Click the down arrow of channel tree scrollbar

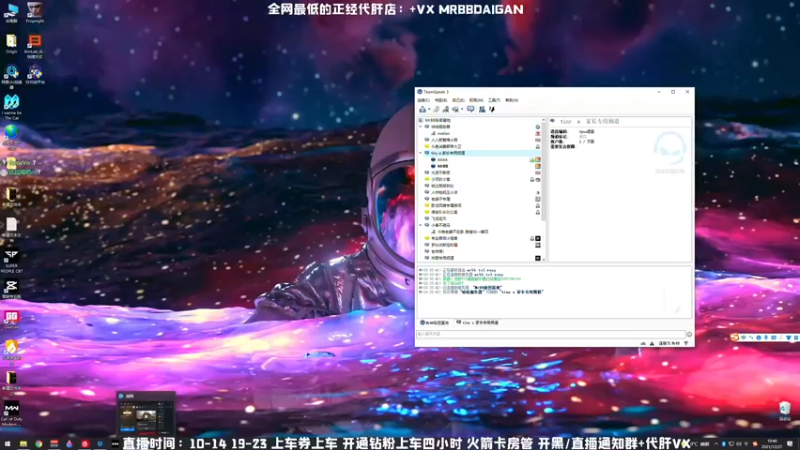coord(543,260)
